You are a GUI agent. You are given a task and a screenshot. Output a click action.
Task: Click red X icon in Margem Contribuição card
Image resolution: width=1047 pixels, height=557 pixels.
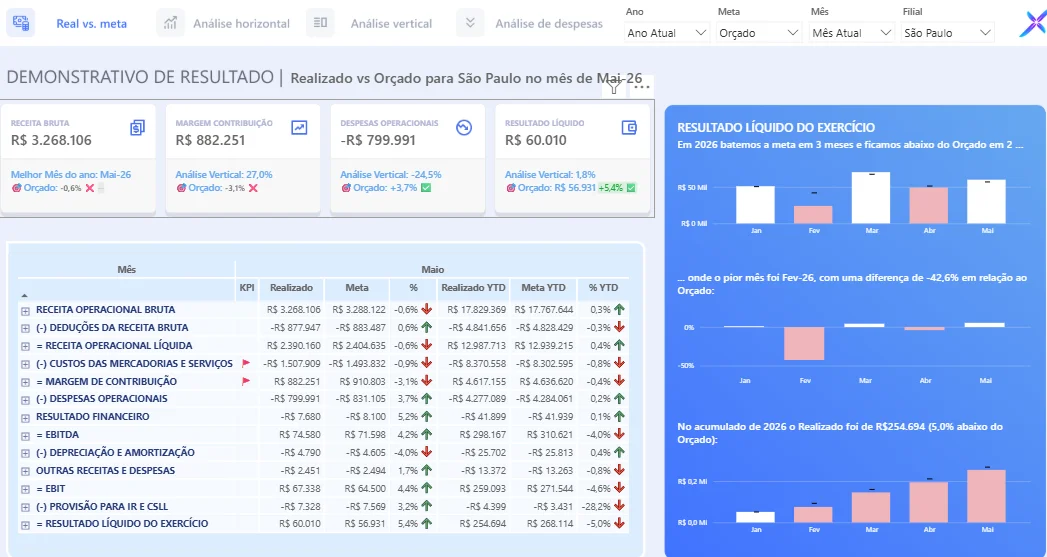click(253, 188)
